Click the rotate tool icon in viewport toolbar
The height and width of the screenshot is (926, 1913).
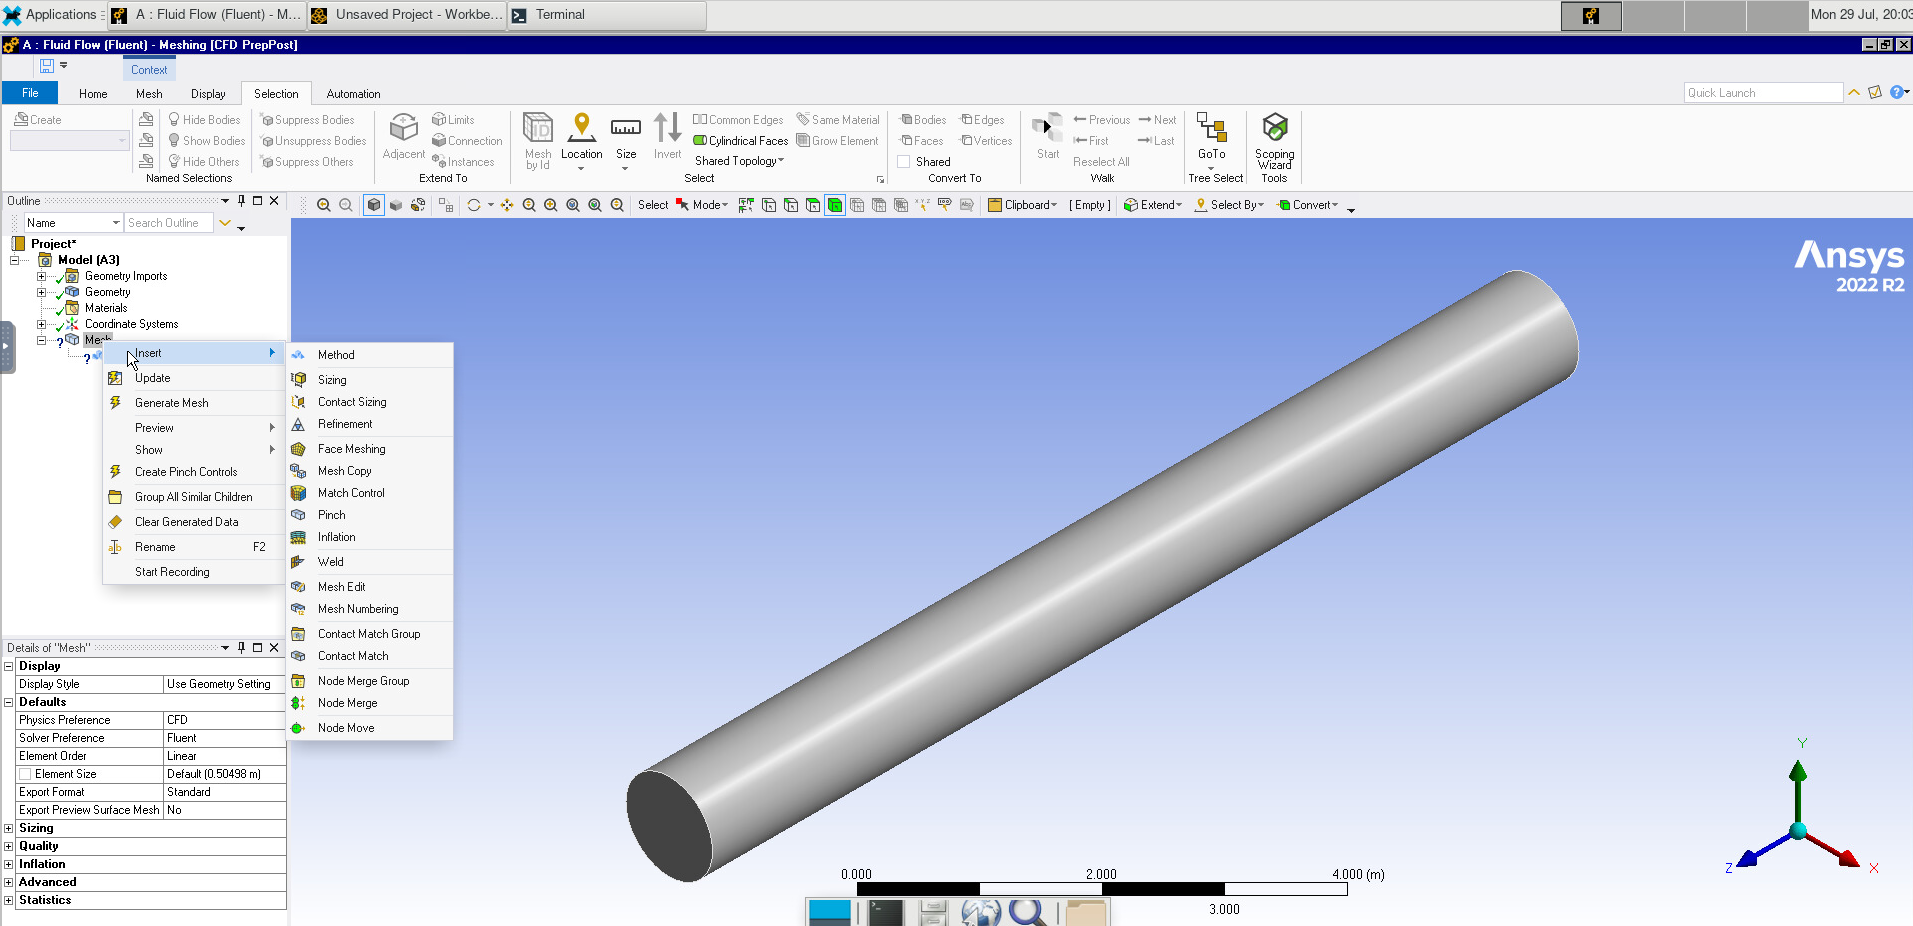[474, 205]
